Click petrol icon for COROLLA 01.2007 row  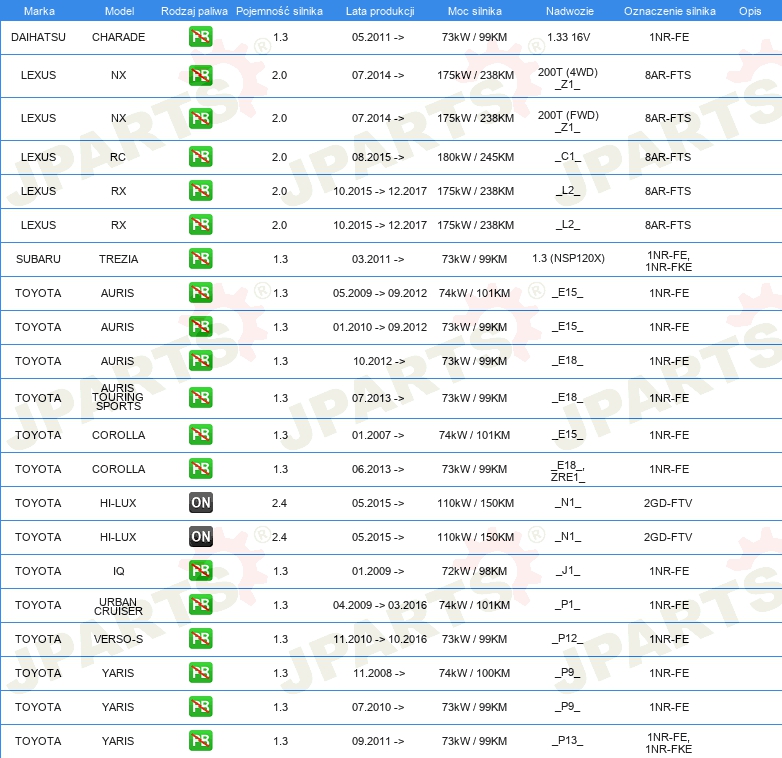[200, 434]
